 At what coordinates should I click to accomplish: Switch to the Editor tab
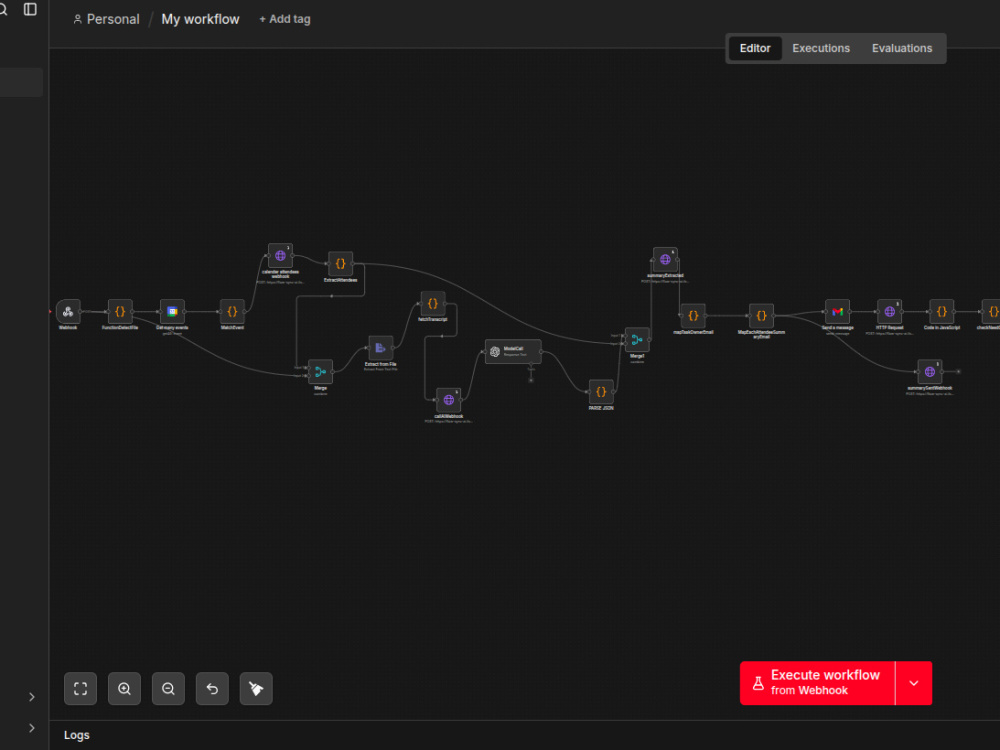(755, 48)
